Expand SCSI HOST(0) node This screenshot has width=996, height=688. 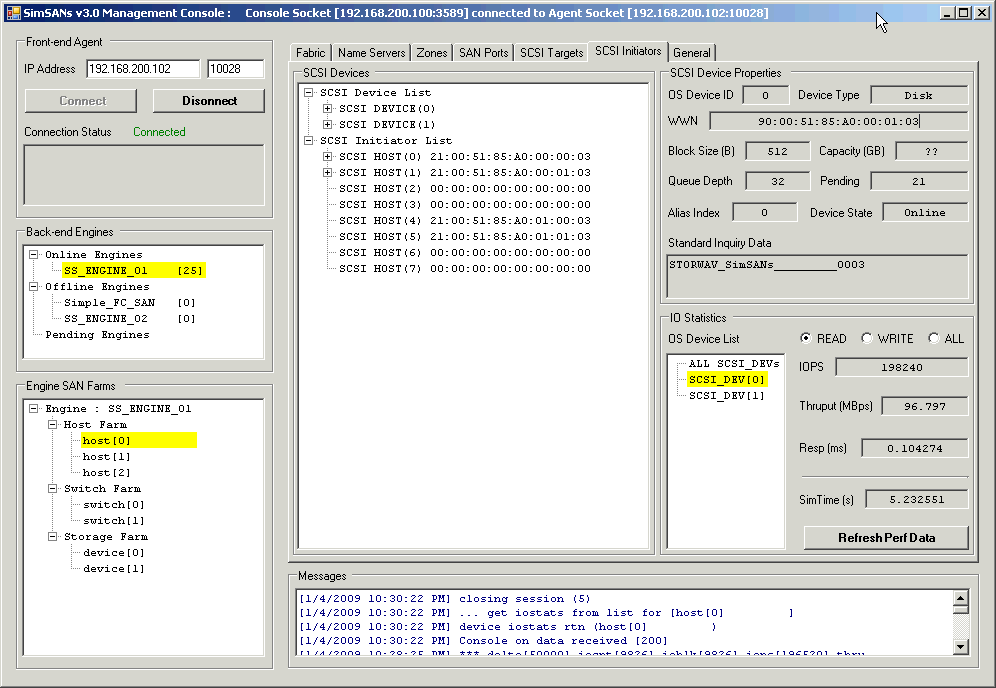point(327,156)
